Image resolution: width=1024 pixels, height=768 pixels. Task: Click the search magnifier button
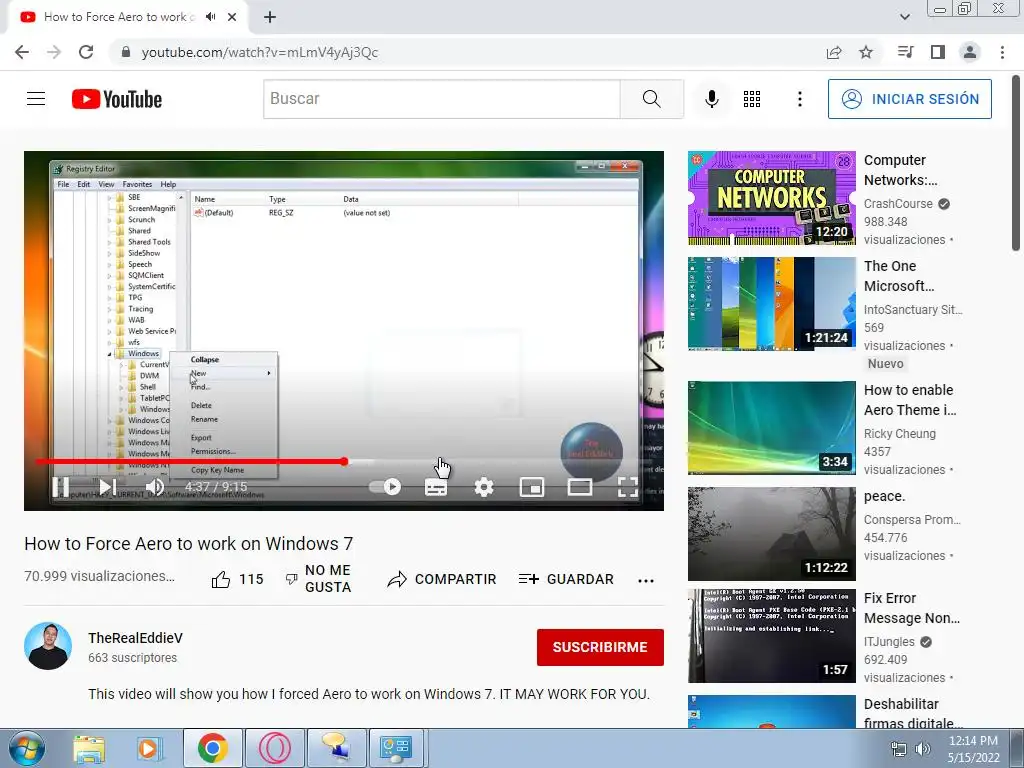[x=651, y=99]
